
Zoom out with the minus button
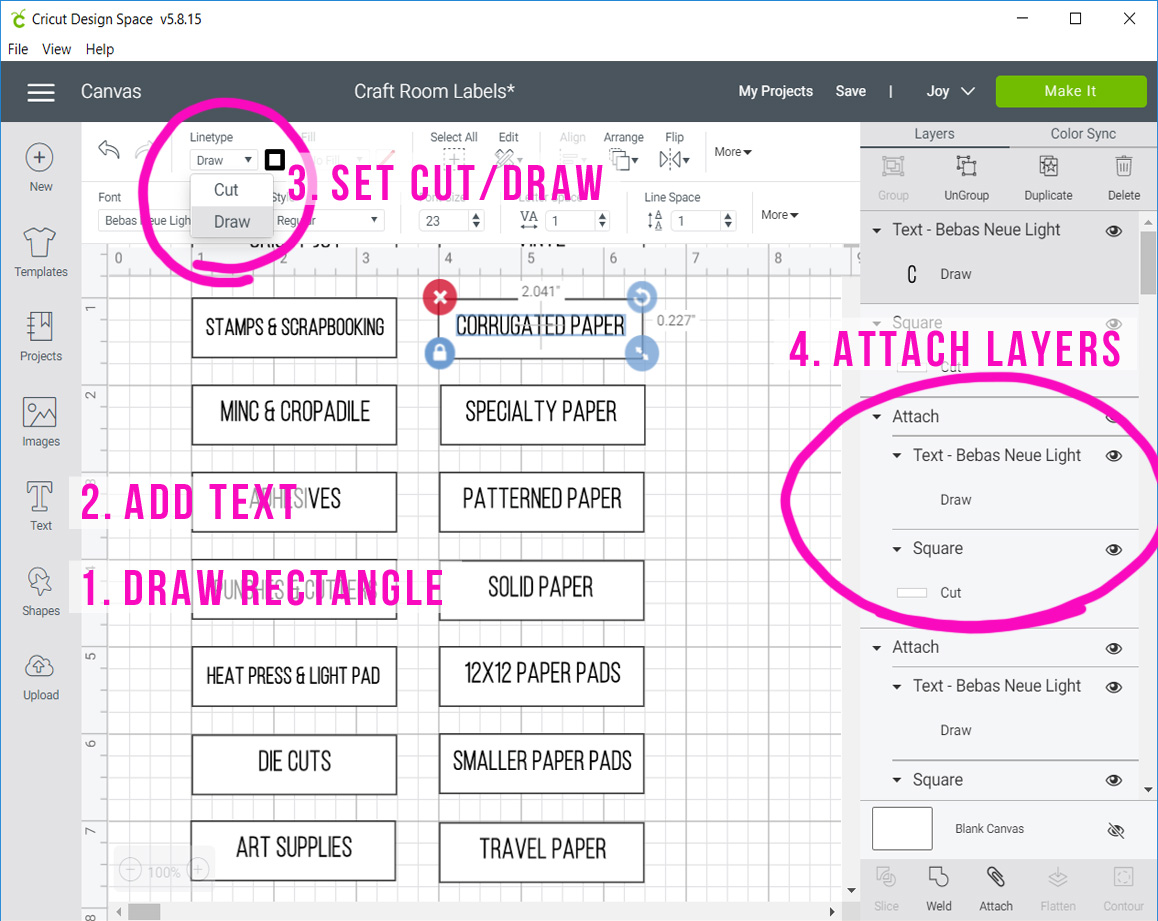pyautogui.click(x=130, y=870)
